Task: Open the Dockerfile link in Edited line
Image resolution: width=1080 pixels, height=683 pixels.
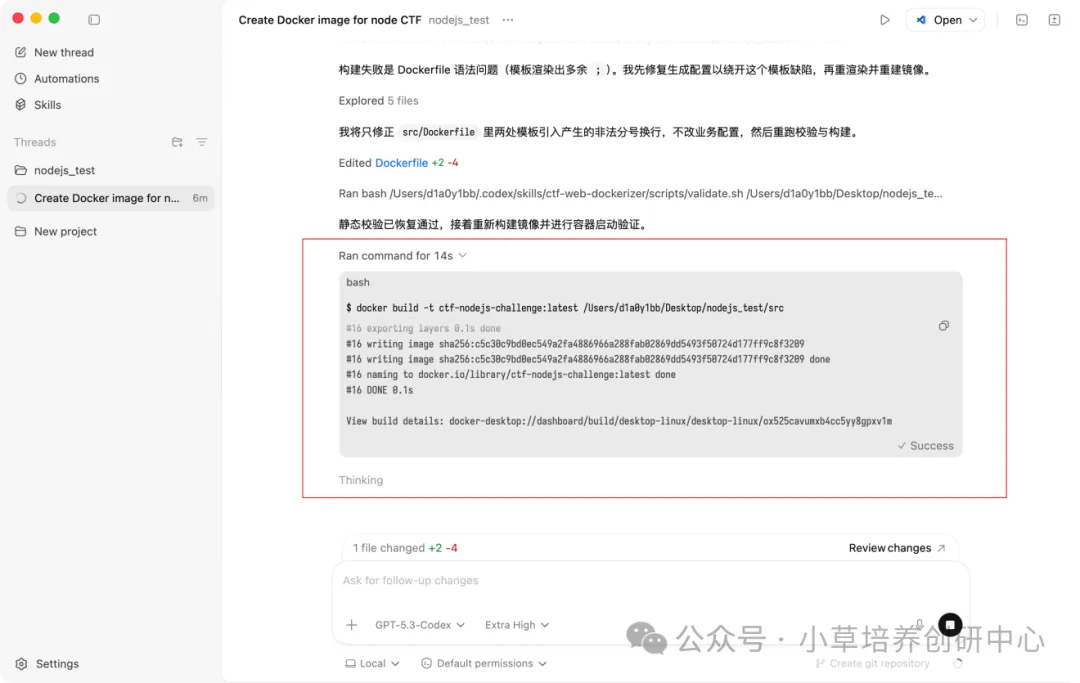Action: click(x=401, y=162)
